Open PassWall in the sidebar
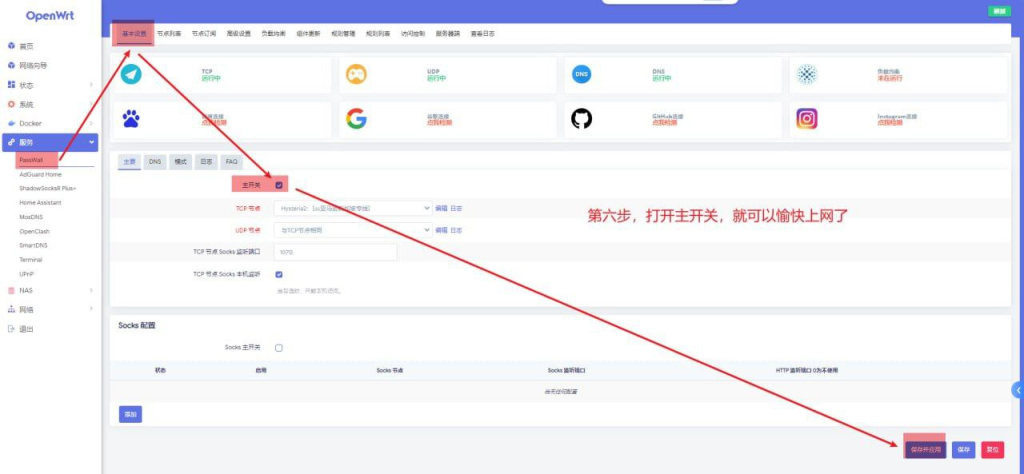This screenshot has height=474, width=1024. (31, 160)
